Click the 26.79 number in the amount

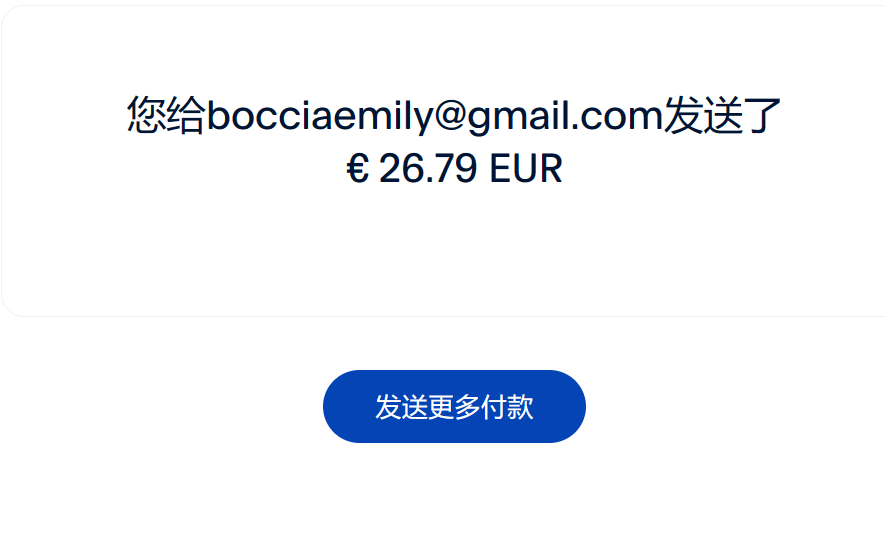pos(428,168)
